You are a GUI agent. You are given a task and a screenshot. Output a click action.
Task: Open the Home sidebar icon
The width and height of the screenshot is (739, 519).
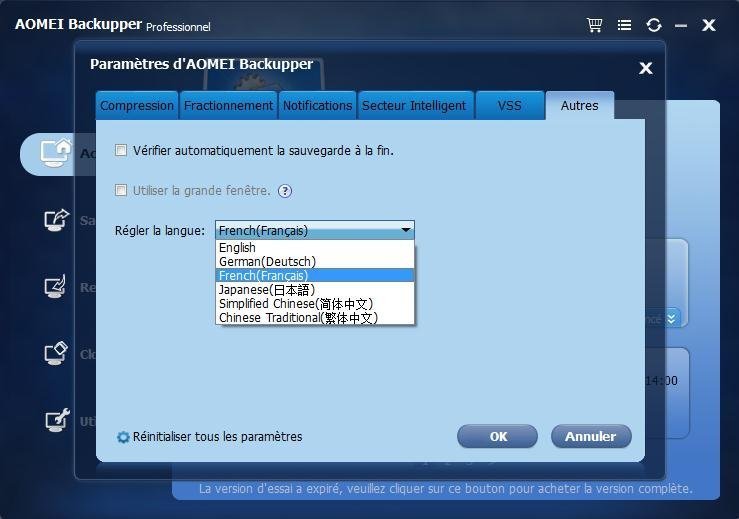56,153
